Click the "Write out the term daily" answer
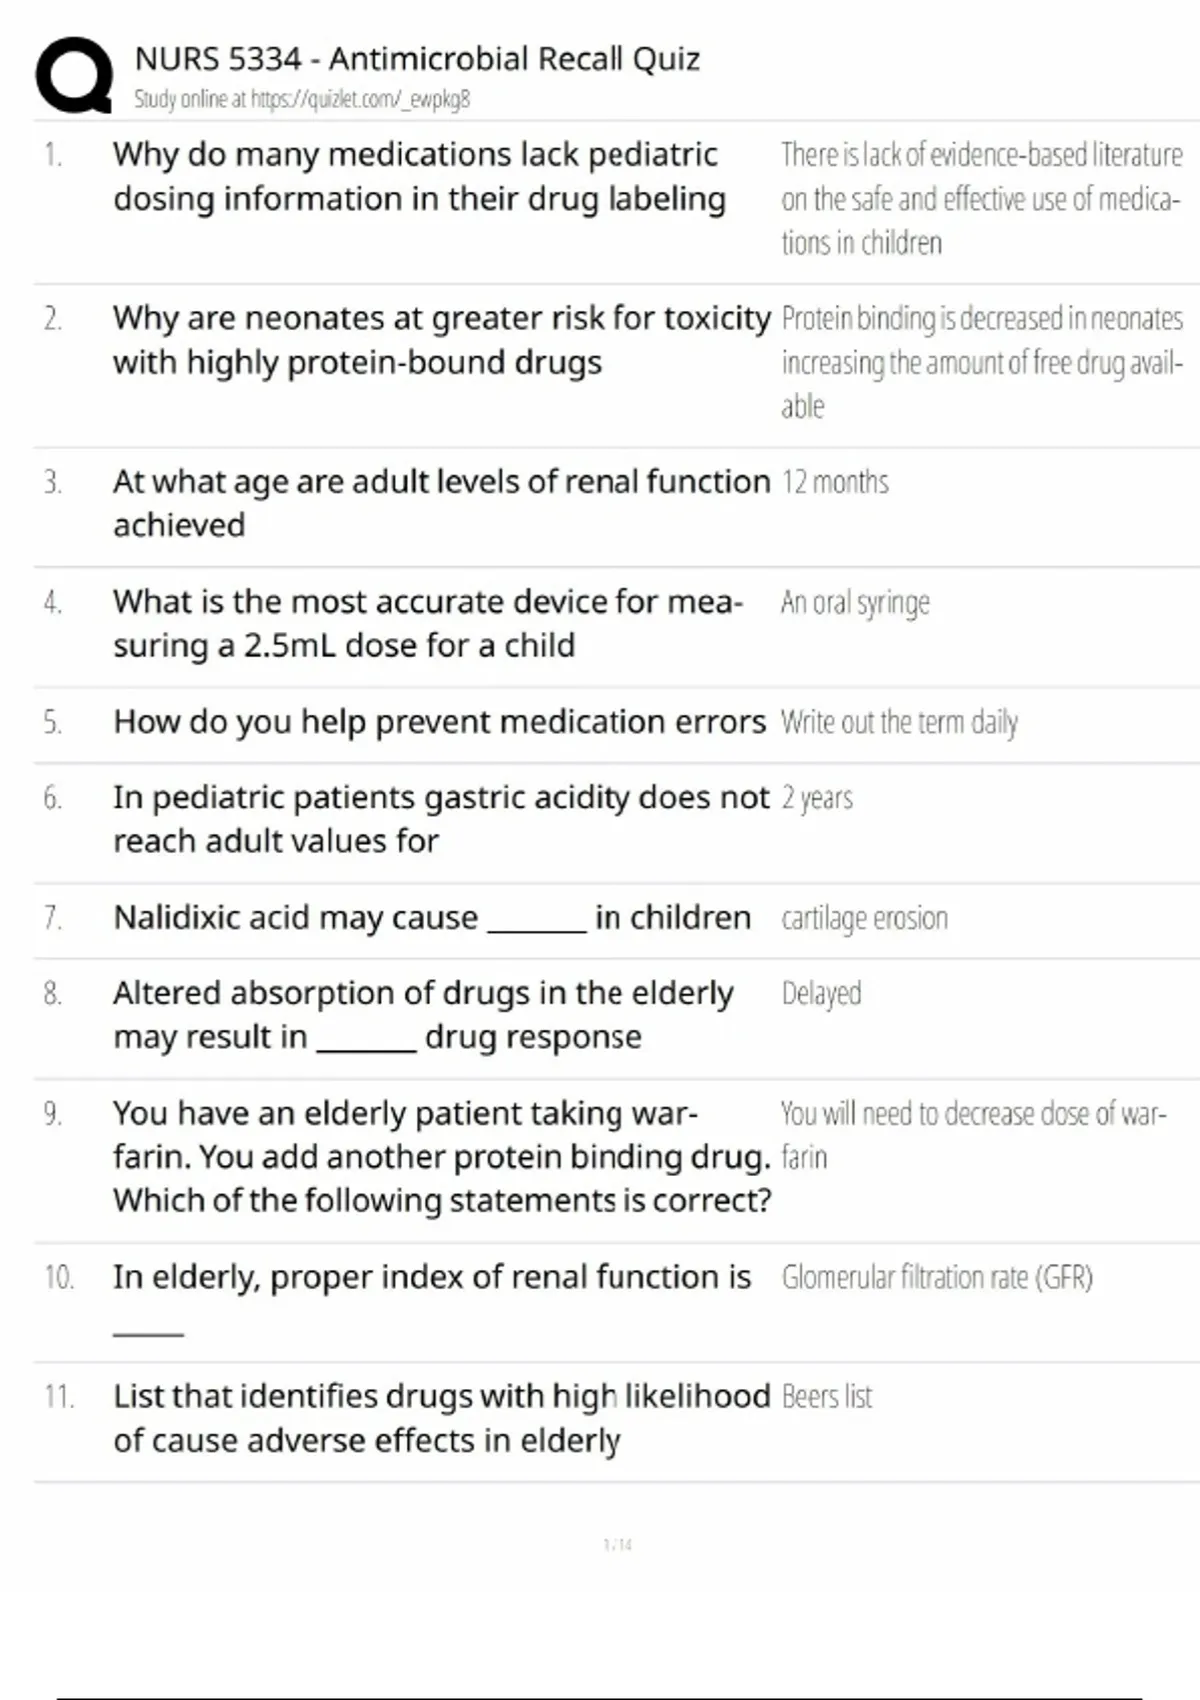This screenshot has height=1700, width=1200. pos(899,722)
